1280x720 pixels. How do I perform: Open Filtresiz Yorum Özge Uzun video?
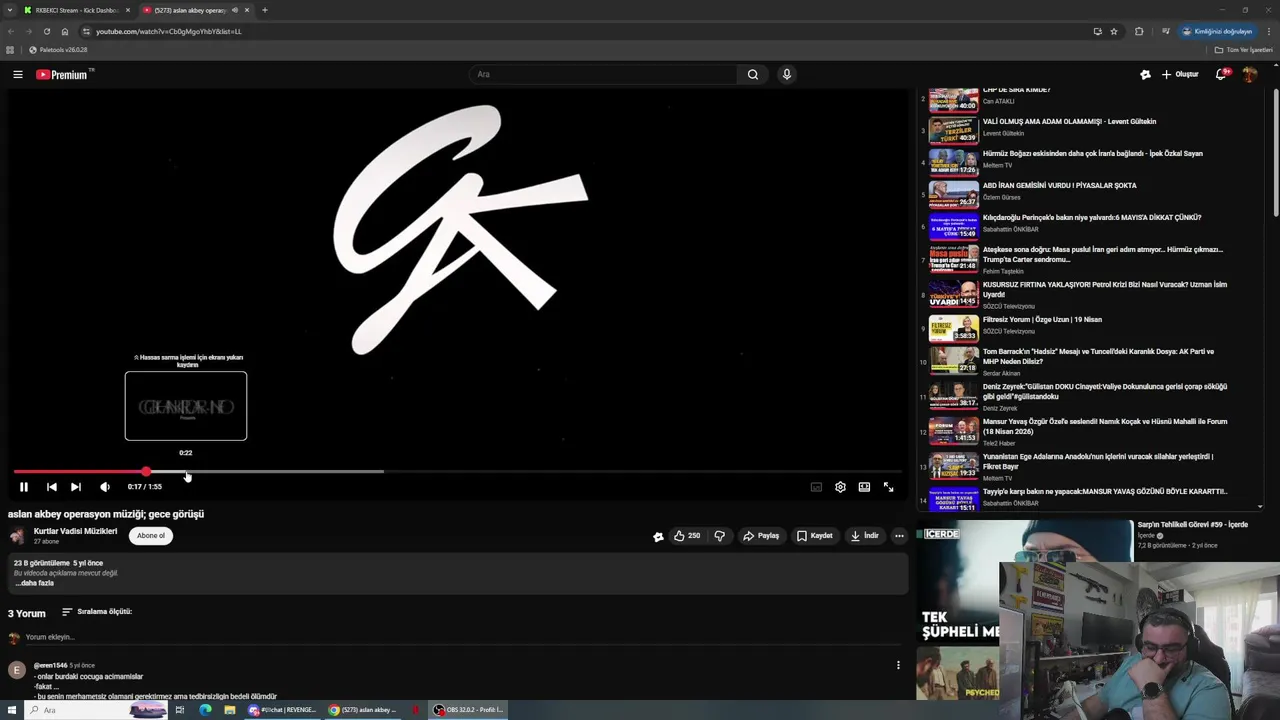coord(1042,320)
